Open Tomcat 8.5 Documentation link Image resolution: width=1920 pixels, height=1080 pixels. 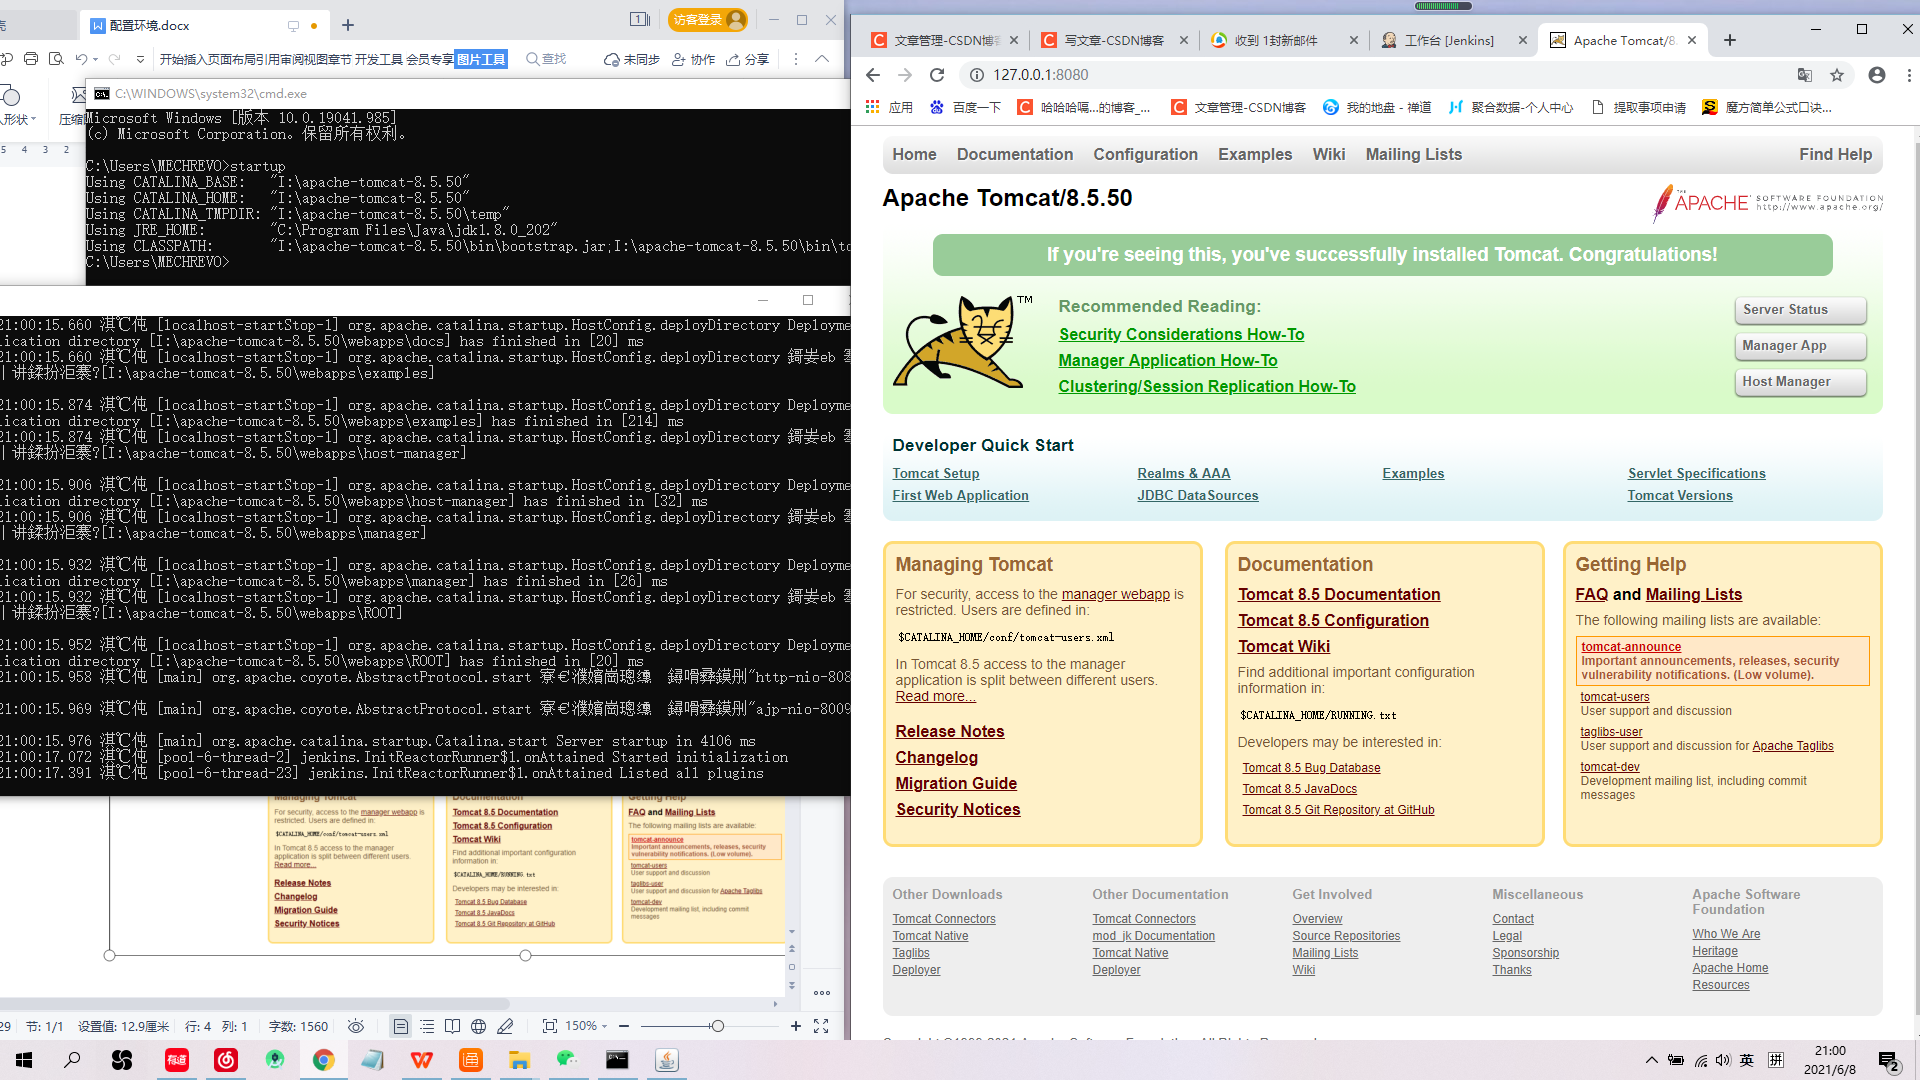tap(1338, 594)
